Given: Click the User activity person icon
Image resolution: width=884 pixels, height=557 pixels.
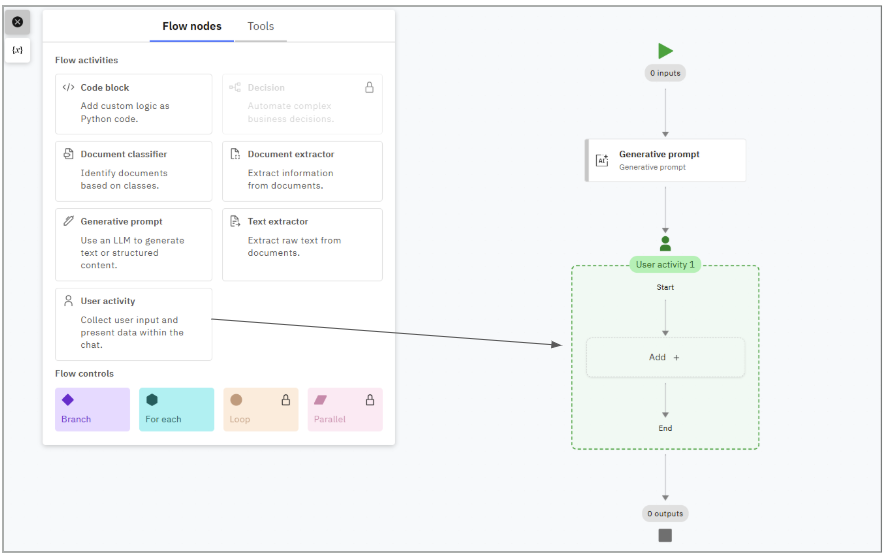Looking at the screenshot, I should tap(68, 301).
